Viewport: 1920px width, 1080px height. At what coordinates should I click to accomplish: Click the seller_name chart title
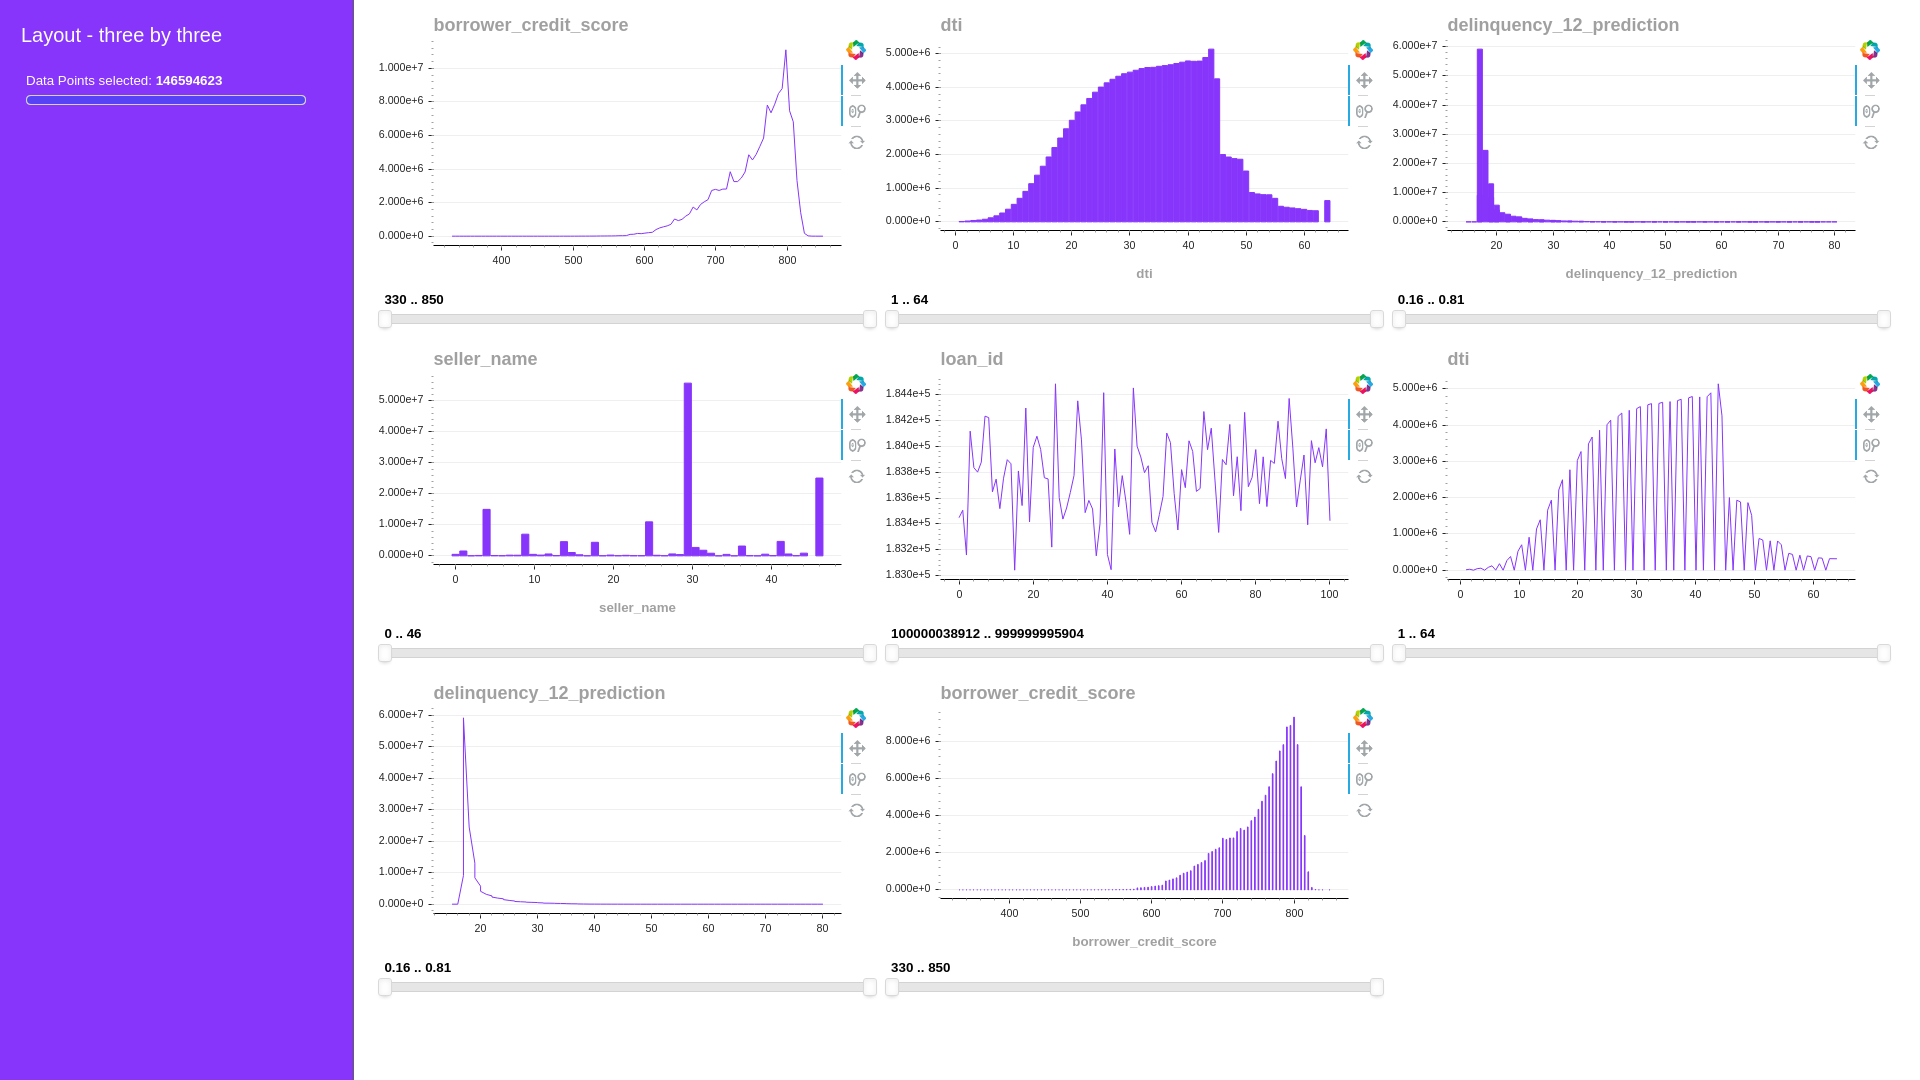[485, 359]
